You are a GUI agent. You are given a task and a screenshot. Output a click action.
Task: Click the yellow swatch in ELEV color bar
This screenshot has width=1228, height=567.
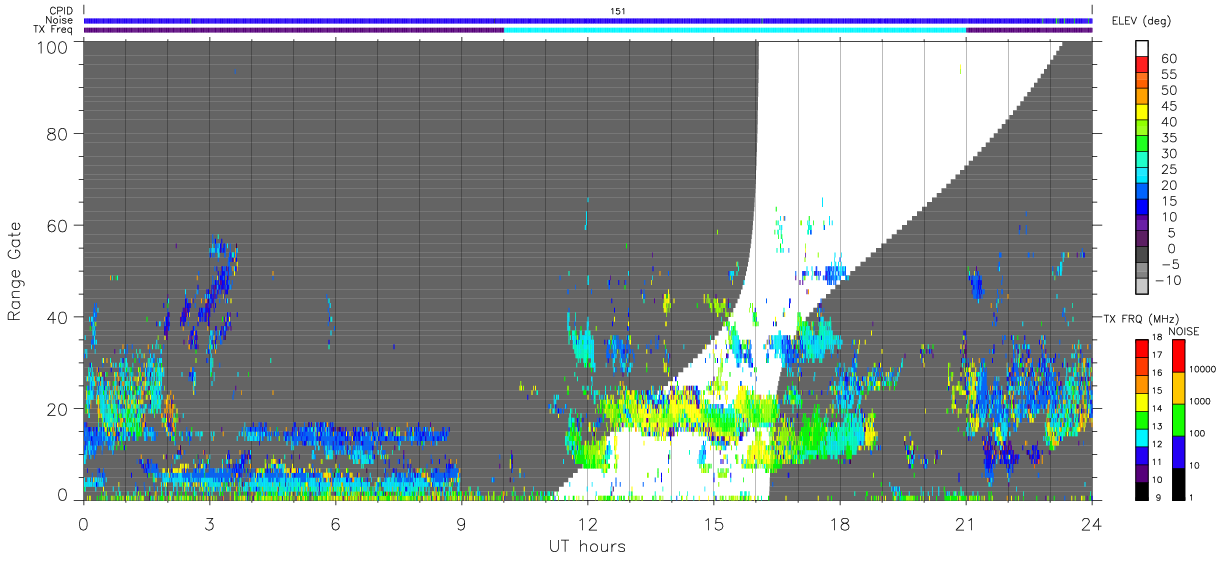coord(1144,111)
